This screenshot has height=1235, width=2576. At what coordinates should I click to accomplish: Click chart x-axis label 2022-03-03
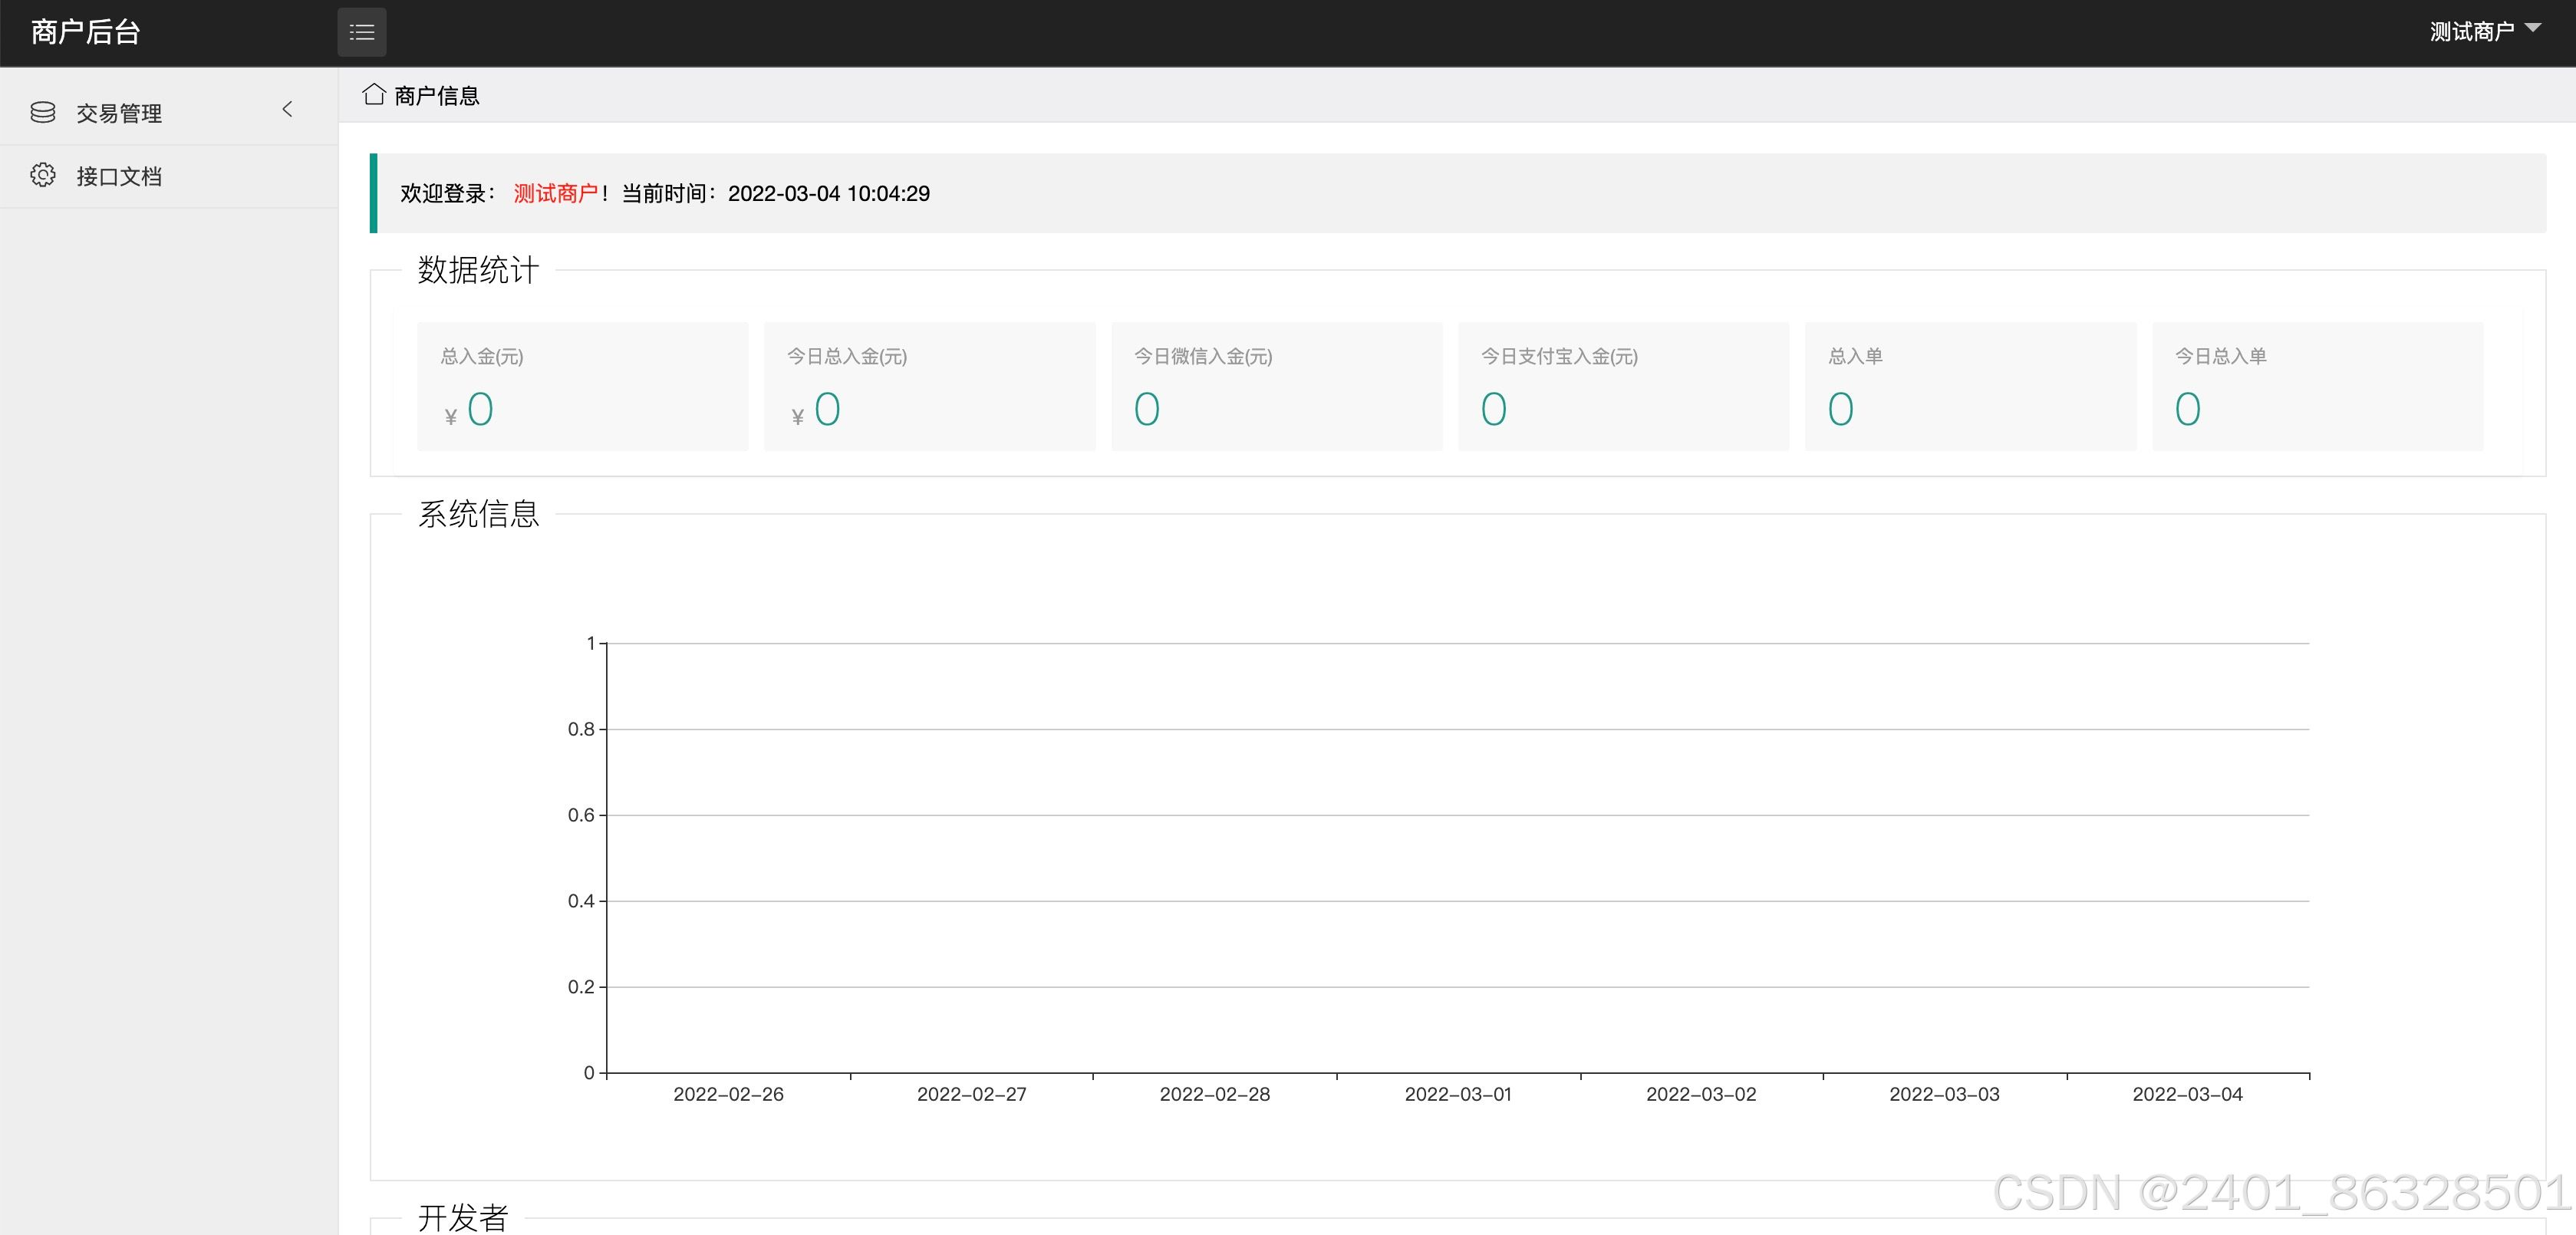[1944, 1094]
